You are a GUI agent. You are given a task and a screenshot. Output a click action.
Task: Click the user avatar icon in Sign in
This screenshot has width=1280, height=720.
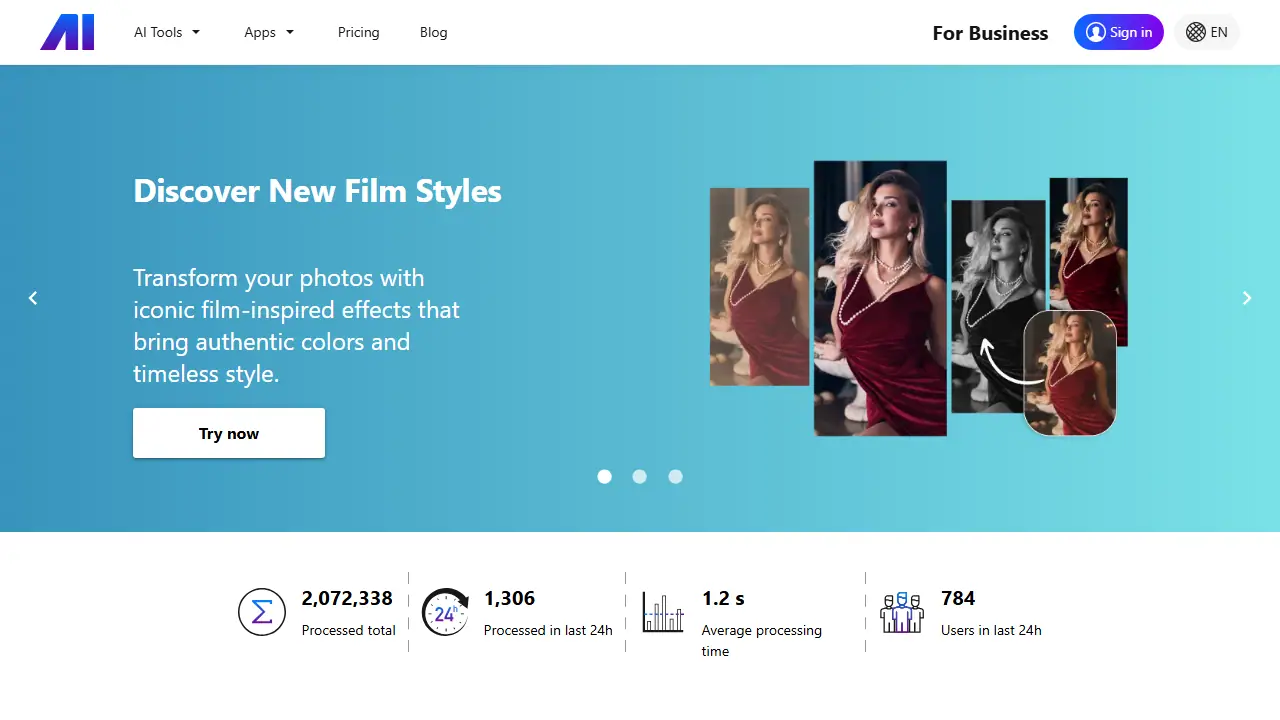coord(1096,32)
